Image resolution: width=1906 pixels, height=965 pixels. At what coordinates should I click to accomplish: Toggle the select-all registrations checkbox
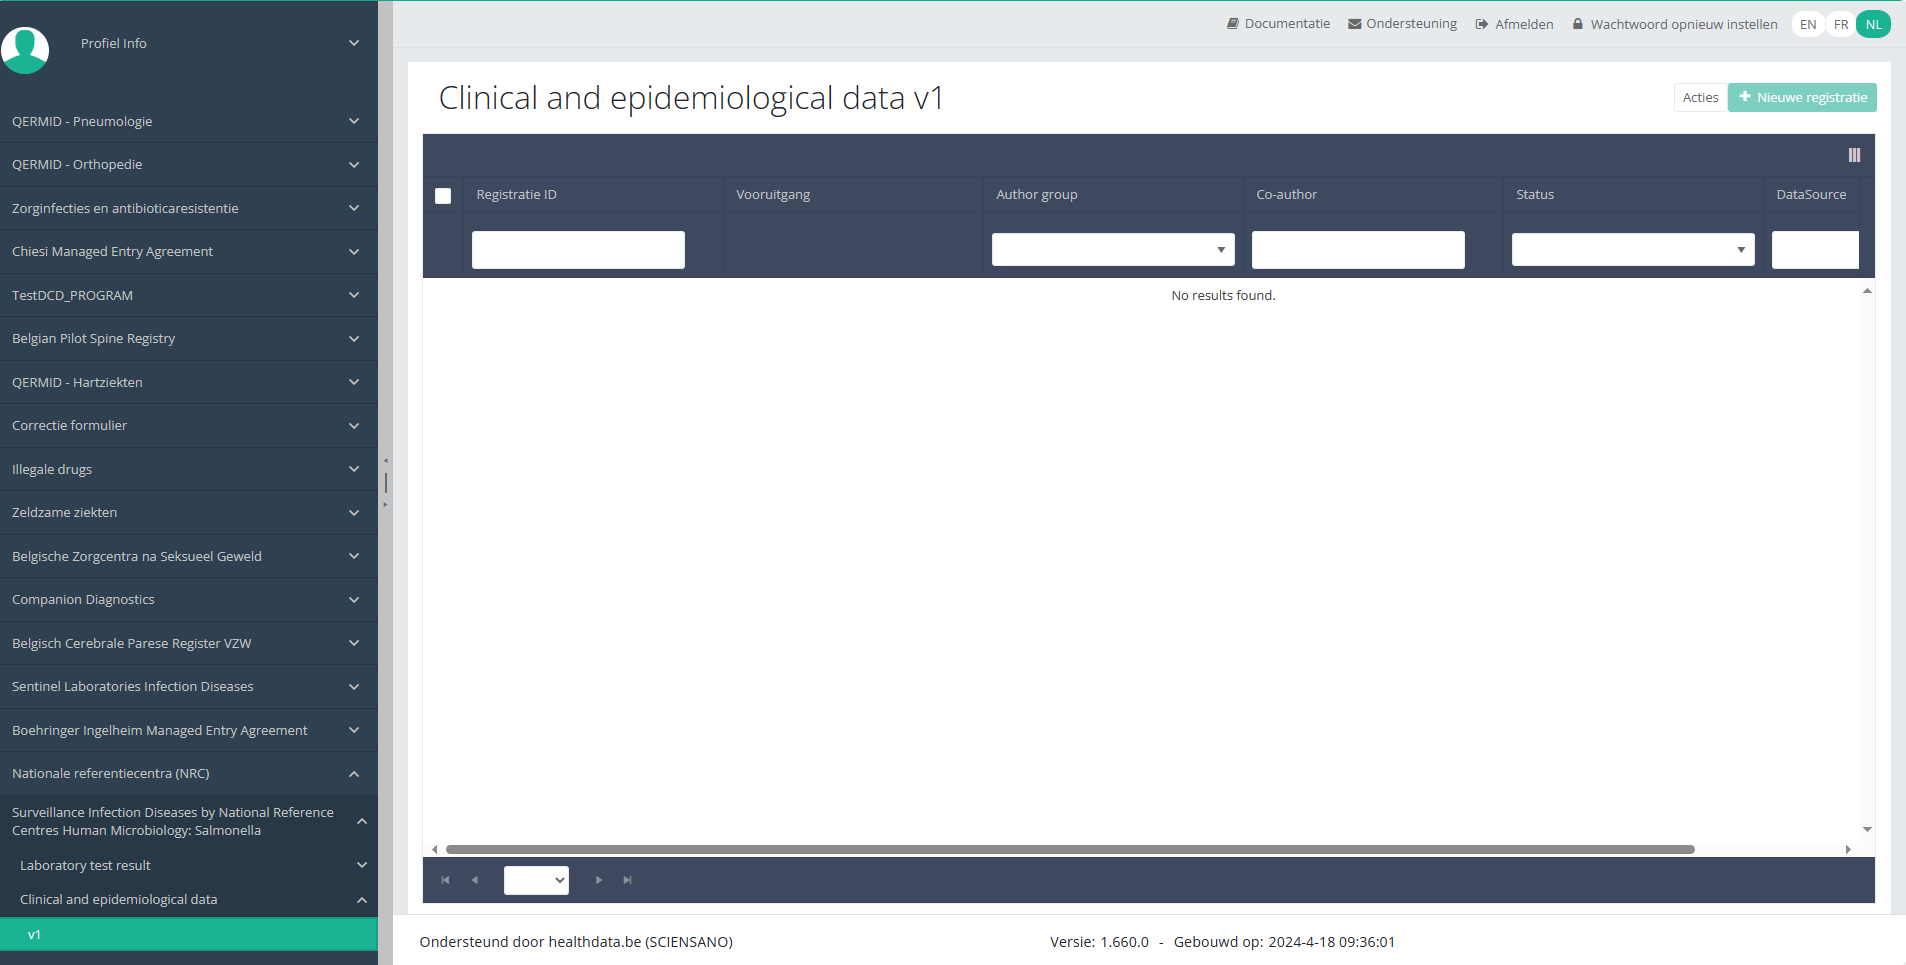[x=443, y=196]
